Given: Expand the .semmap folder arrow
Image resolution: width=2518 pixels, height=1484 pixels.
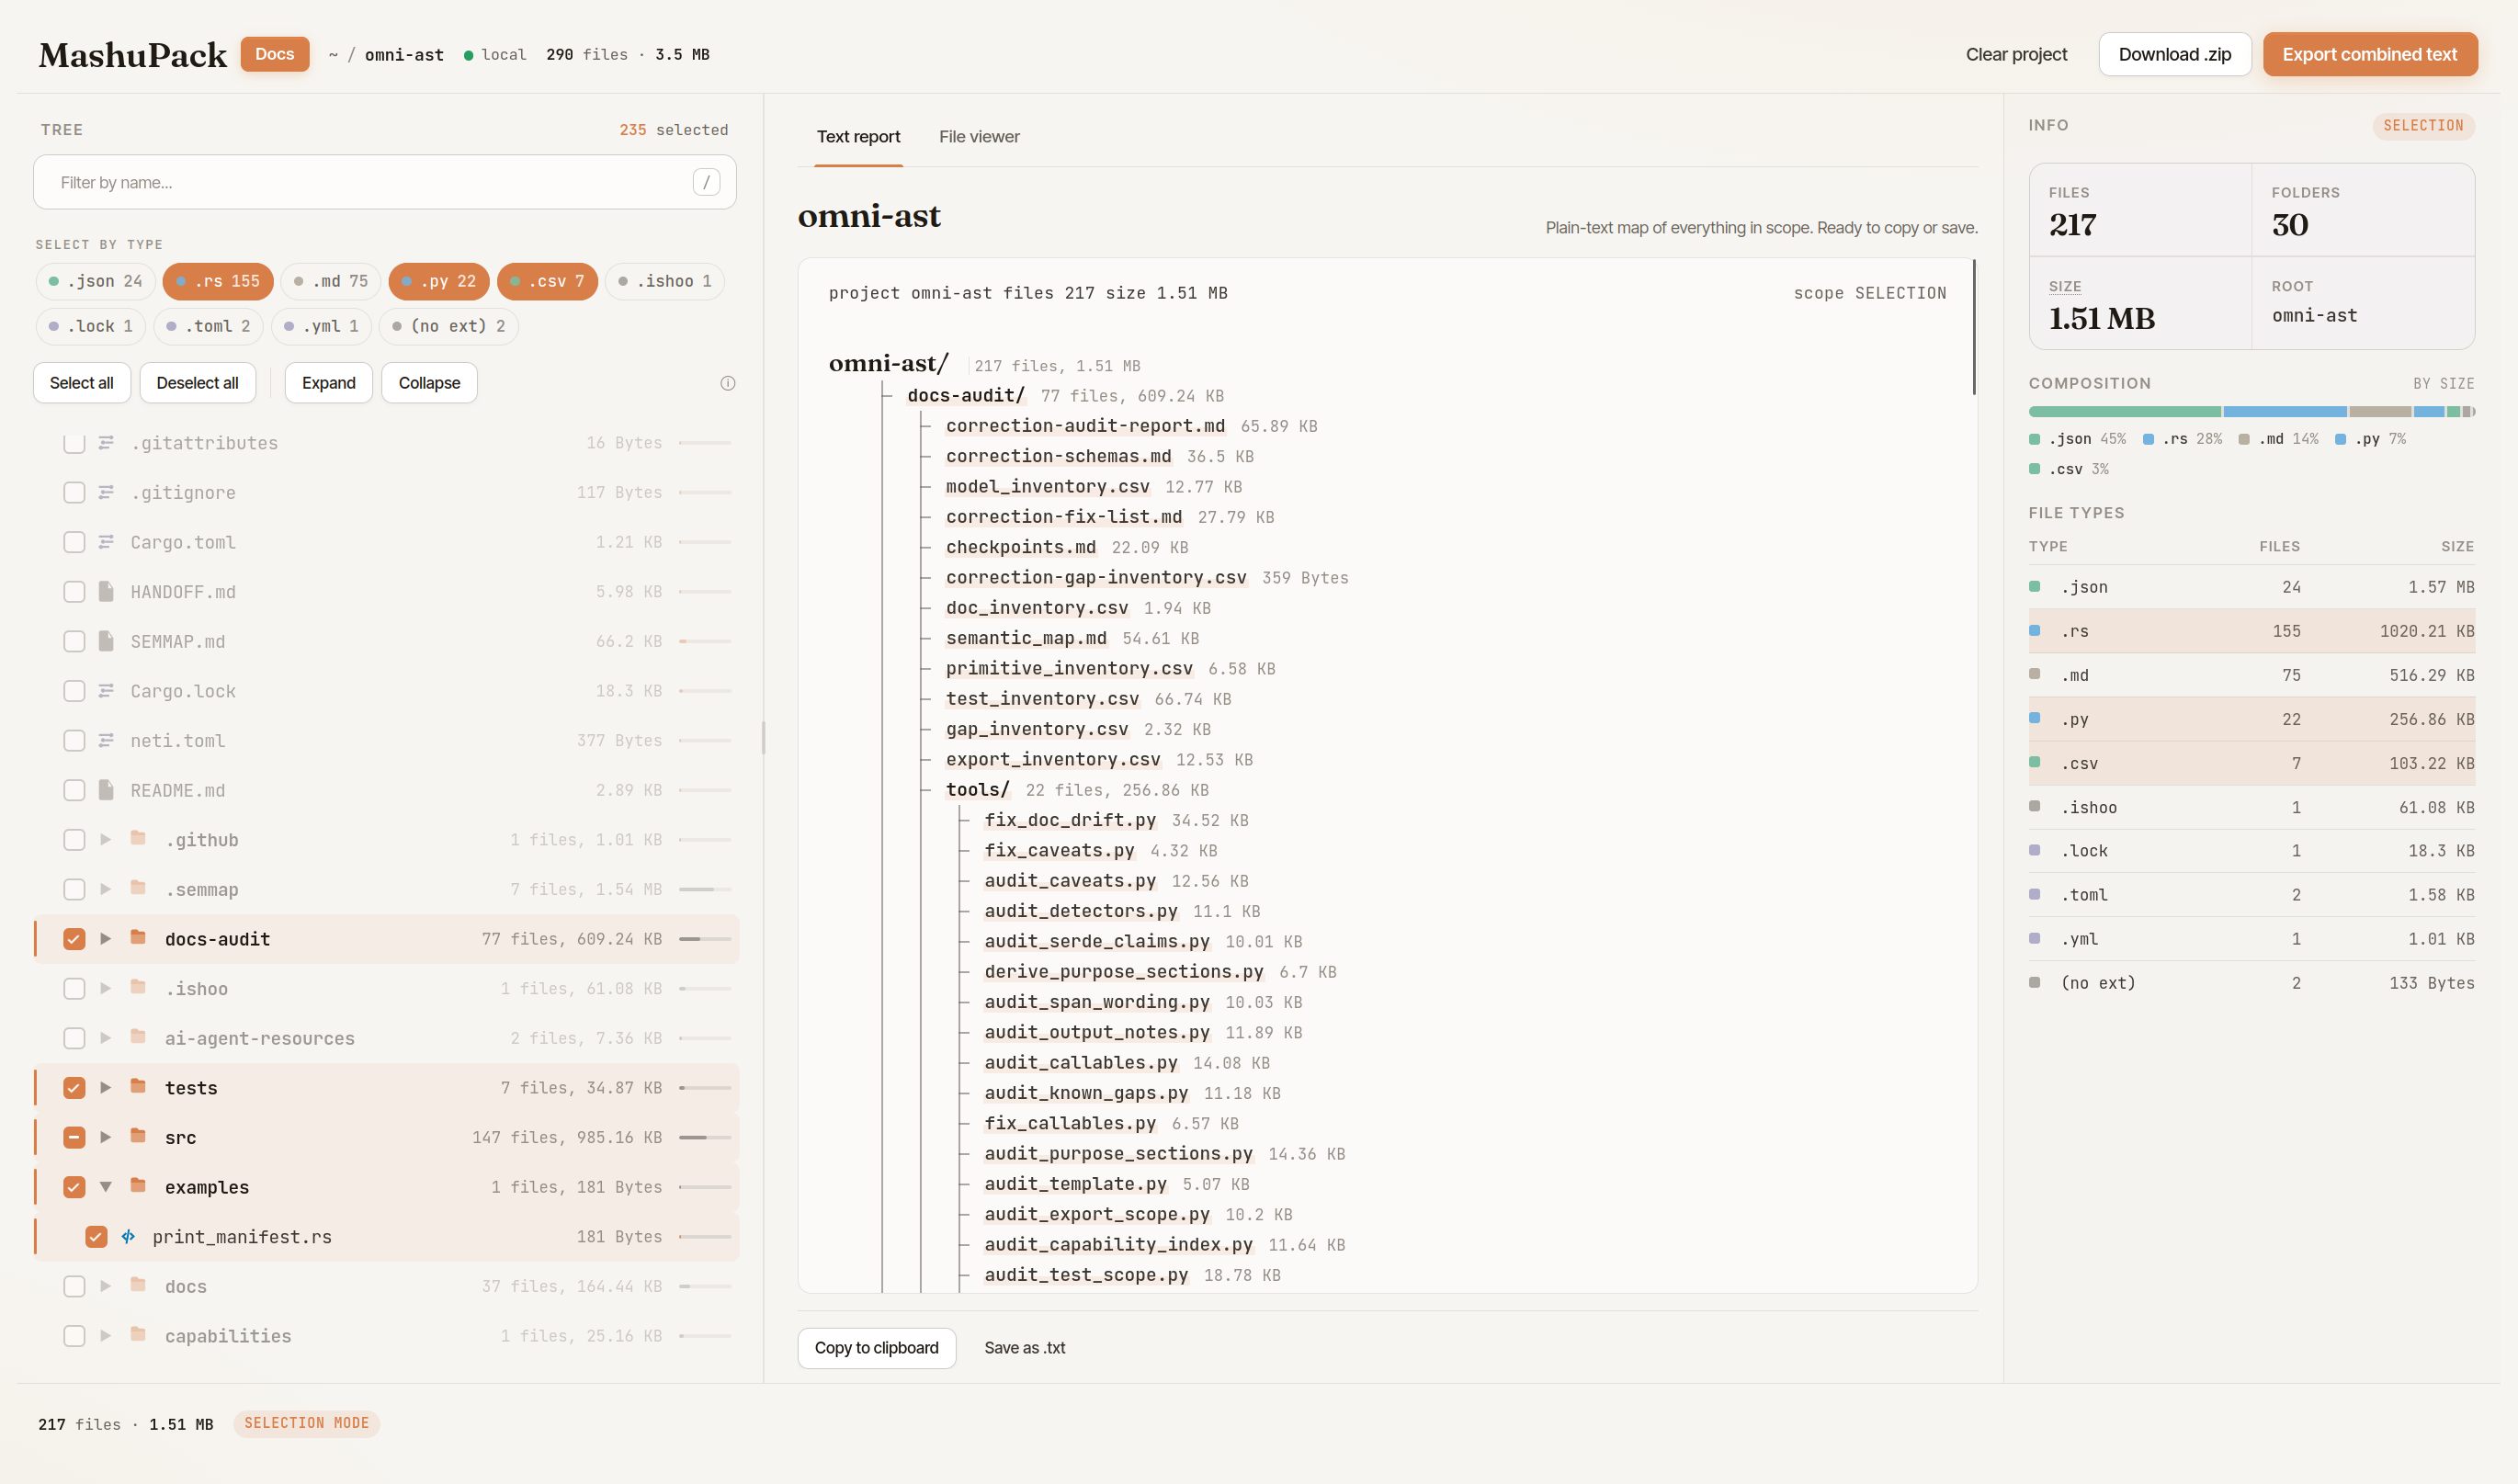Looking at the screenshot, I should pos(105,889).
